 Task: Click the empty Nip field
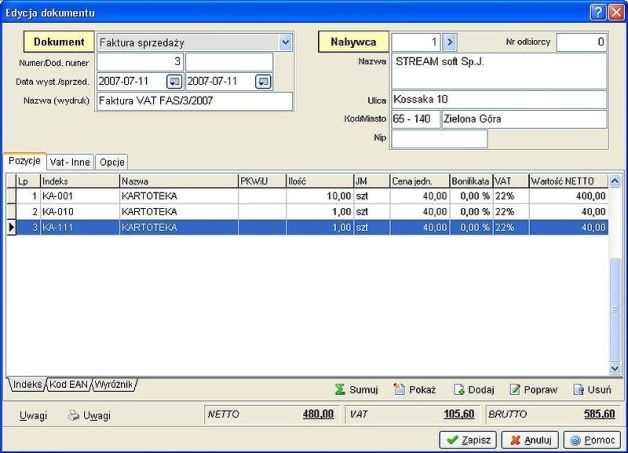click(439, 139)
